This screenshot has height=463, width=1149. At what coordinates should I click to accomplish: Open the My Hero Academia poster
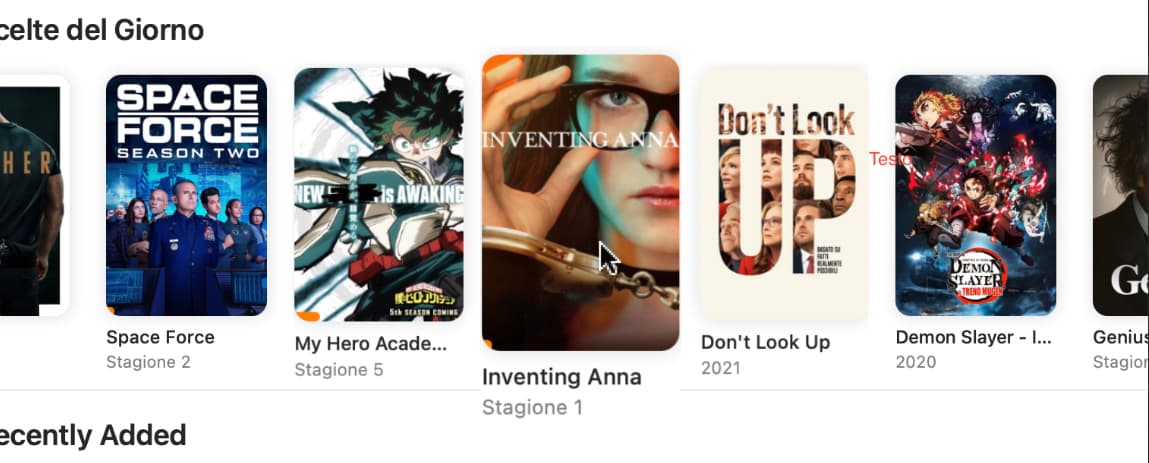pyautogui.click(x=379, y=194)
